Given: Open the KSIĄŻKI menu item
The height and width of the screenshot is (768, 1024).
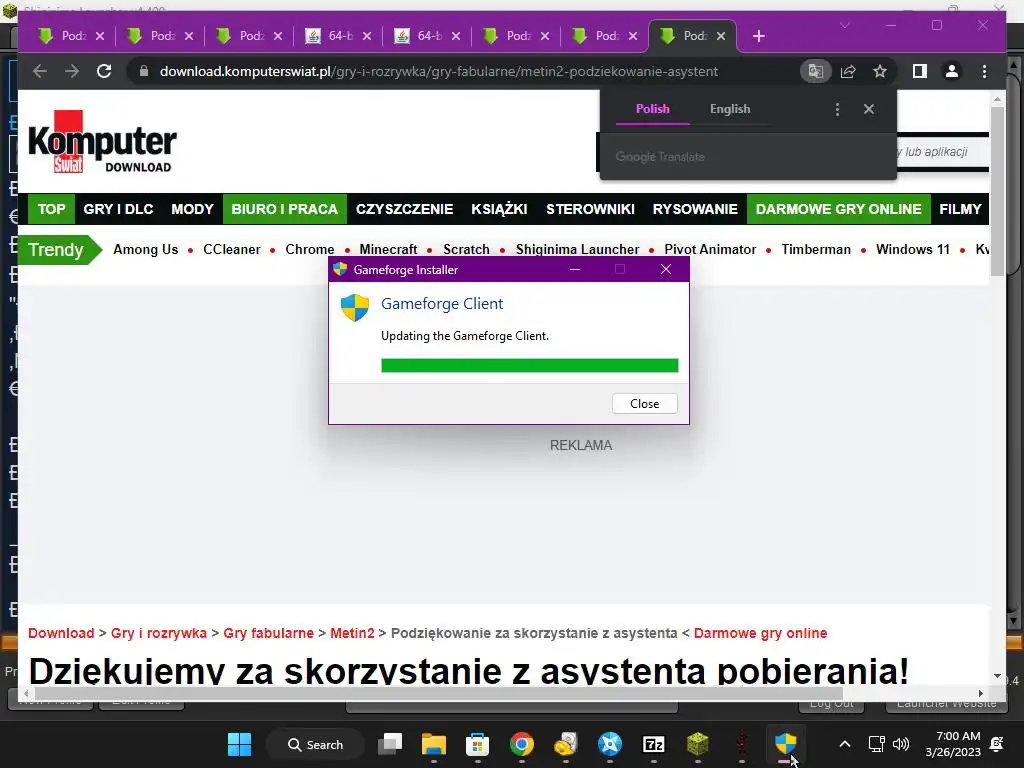Looking at the screenshot, I should coord(499,209).
